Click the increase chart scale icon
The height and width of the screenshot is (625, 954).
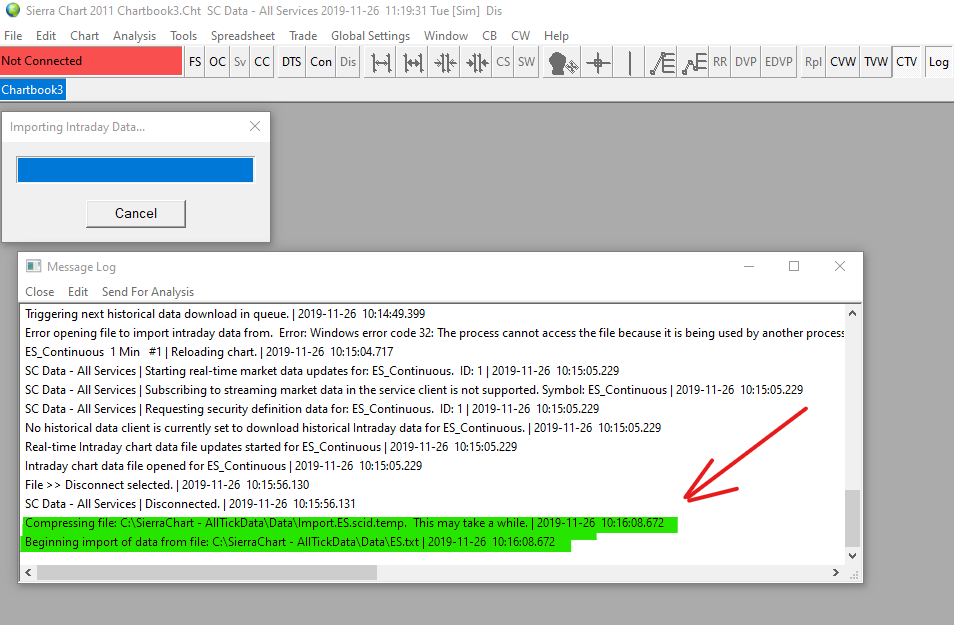(x=445, y=62)
